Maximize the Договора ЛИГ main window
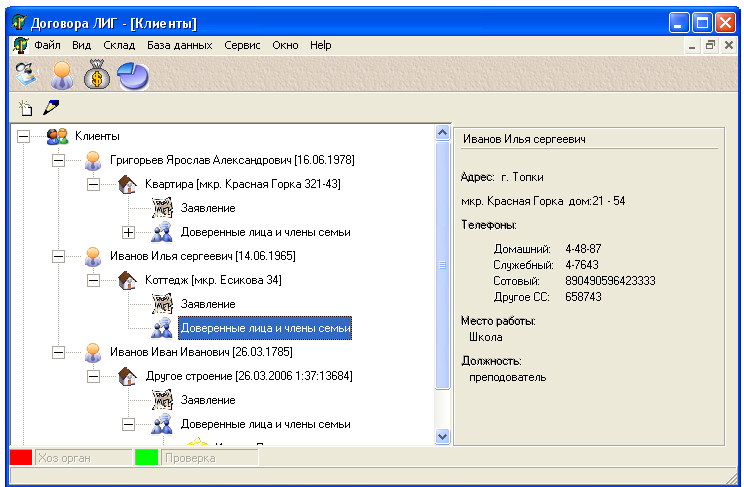This screenshot has height=487, width=744. (702, 23)
